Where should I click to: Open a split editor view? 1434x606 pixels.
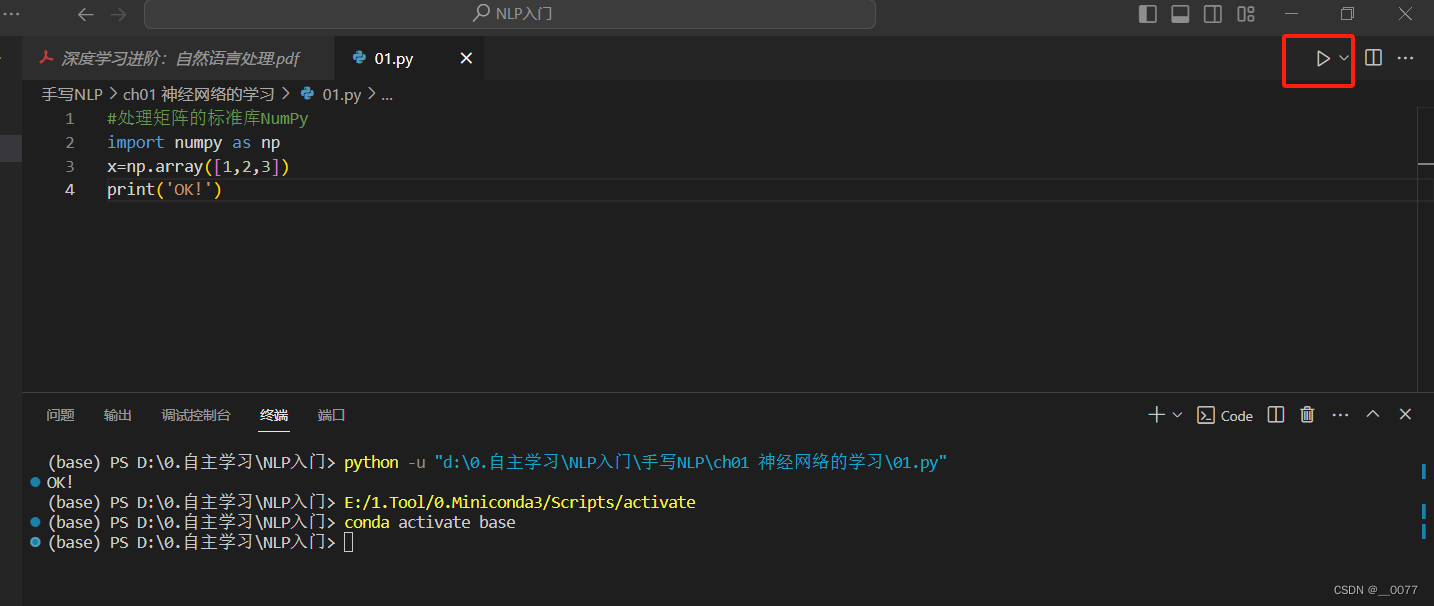pos(1372,58)
